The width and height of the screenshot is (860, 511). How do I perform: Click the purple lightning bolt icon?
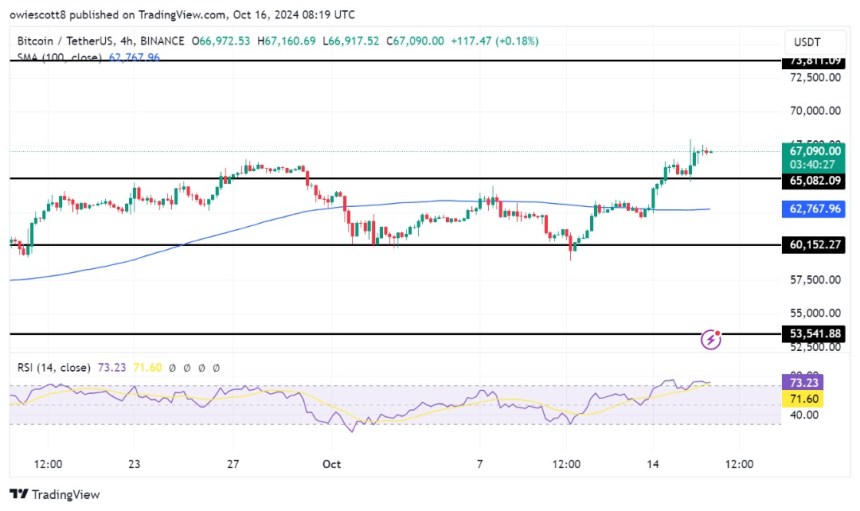point(711,339)
